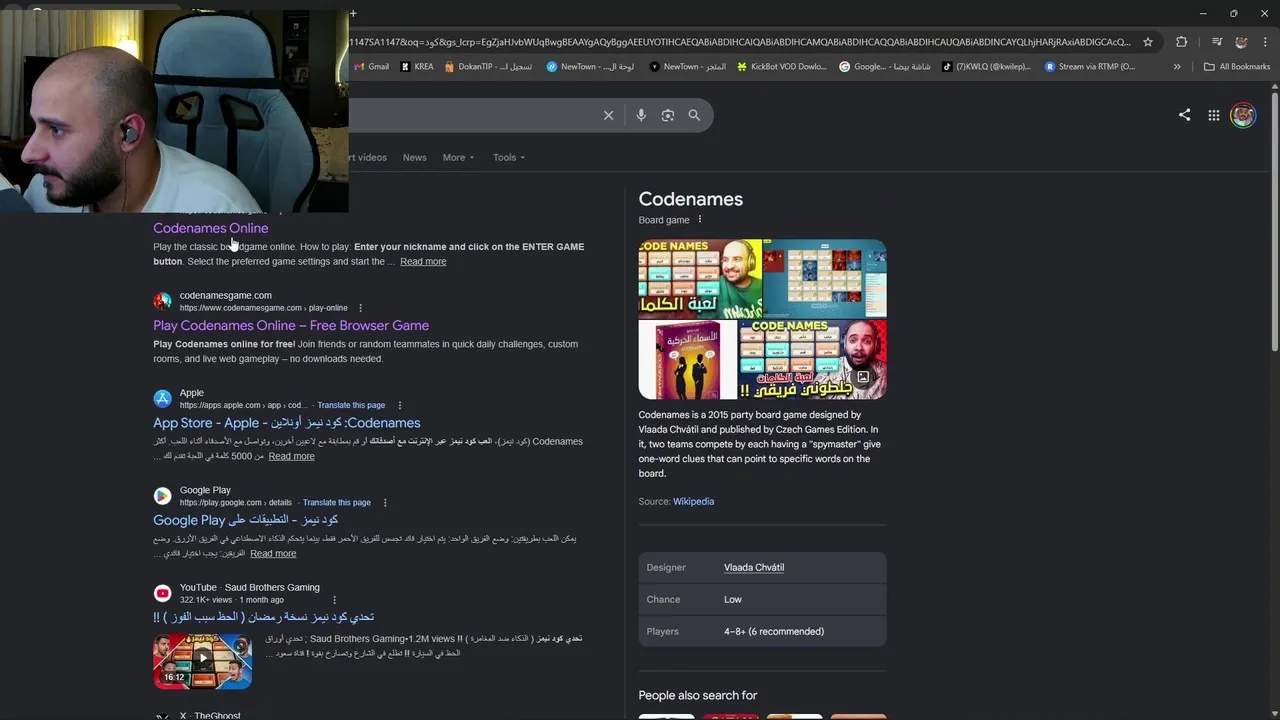Open the Gmail bookmark
This screenshot has width=1280, height=720.
[371, 67]
